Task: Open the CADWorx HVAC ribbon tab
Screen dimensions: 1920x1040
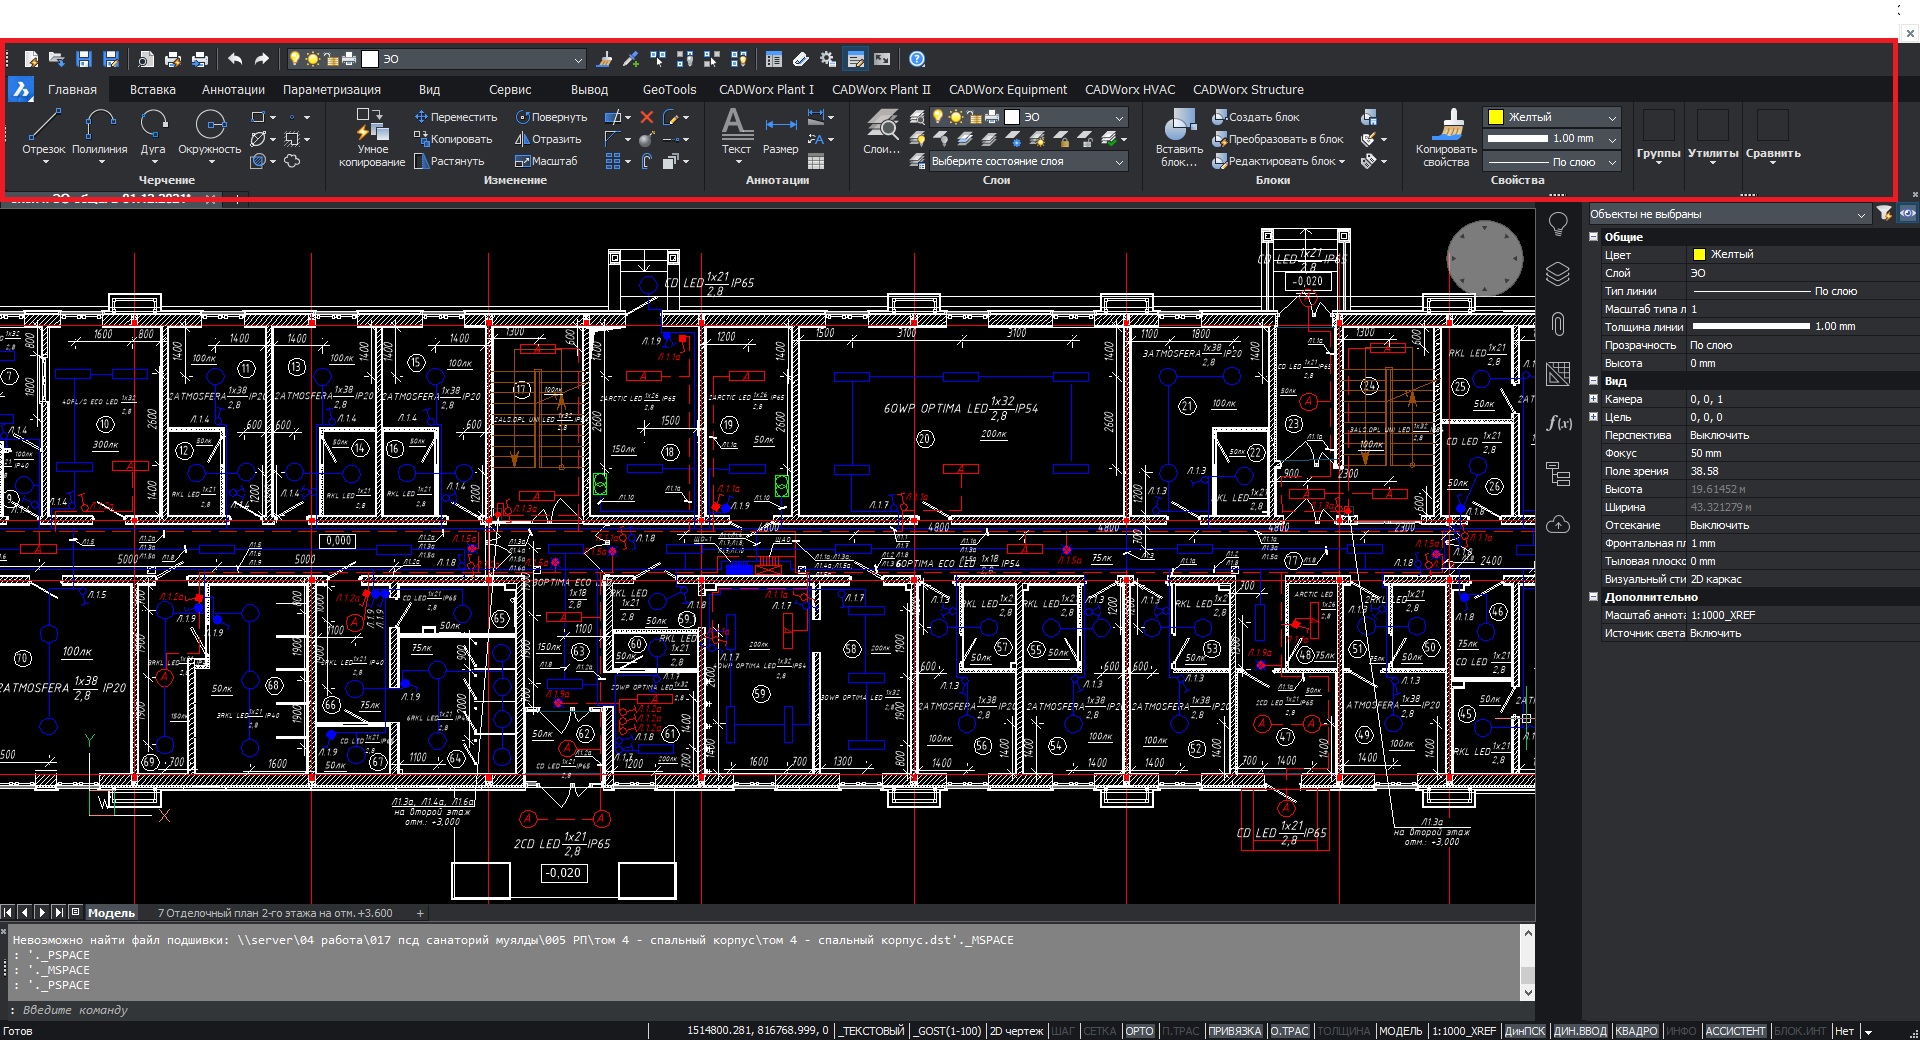Action: 1130,89
